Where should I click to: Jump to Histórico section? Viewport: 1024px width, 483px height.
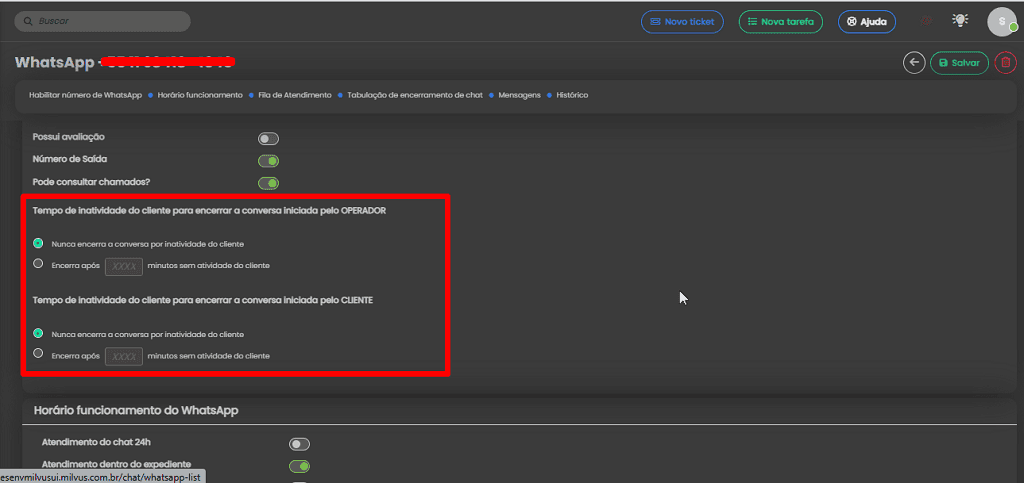572,95
